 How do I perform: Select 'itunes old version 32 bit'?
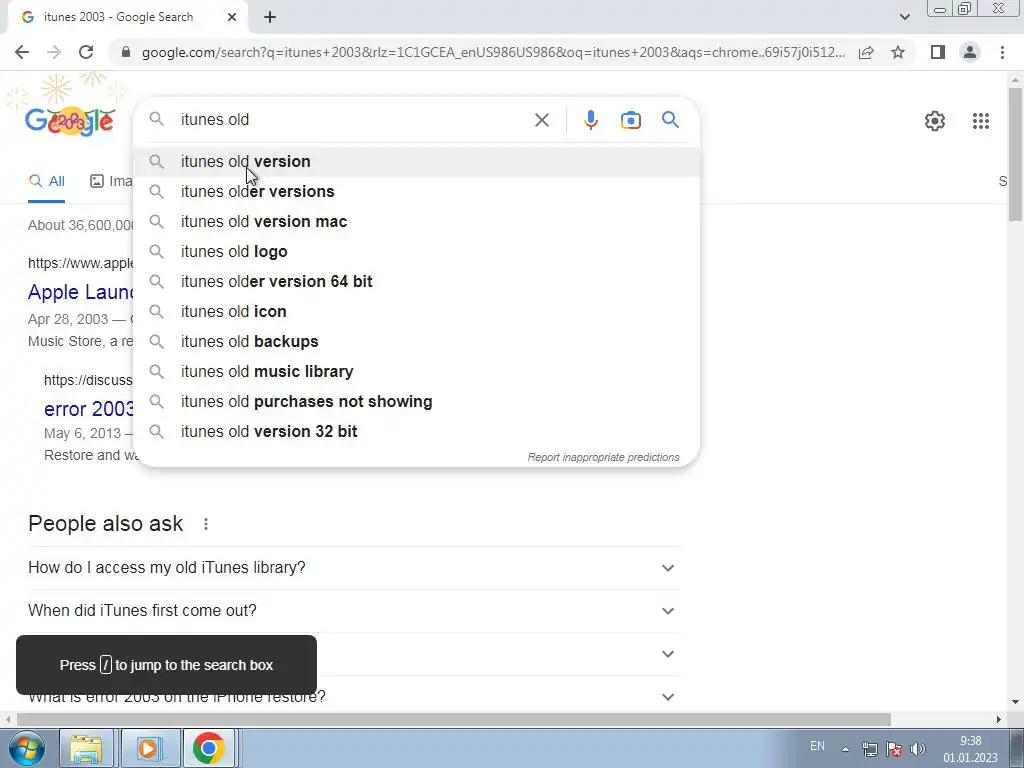(x=417, y=432)
